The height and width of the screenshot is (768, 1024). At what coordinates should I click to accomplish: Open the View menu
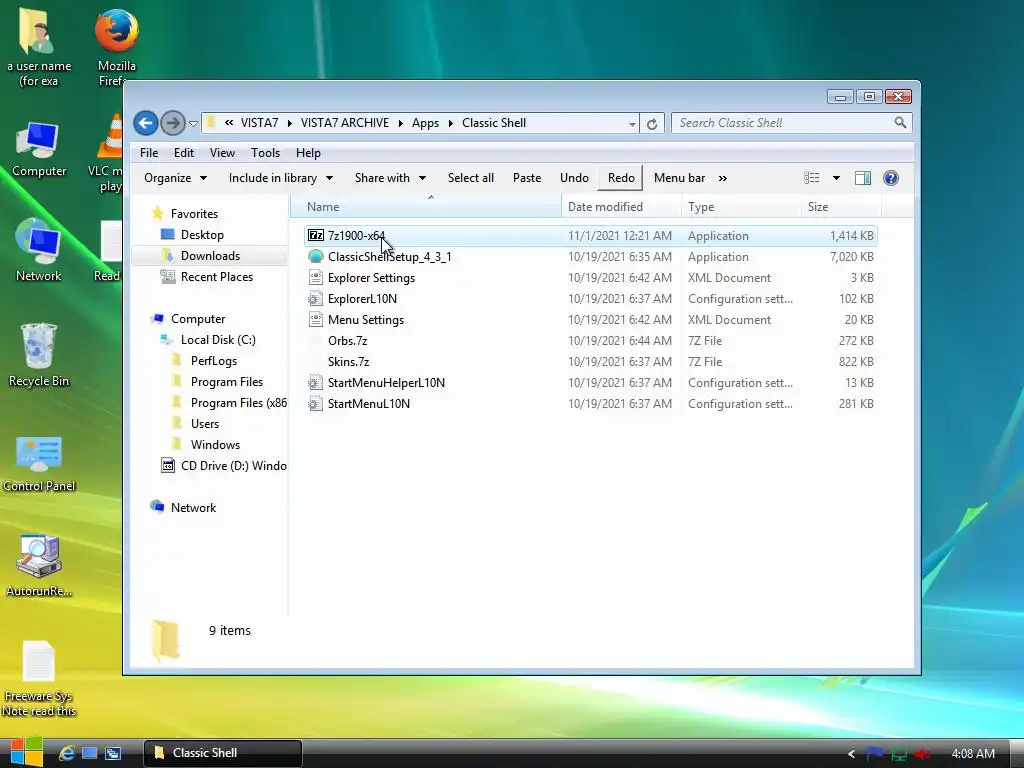[x=222, y=153]
